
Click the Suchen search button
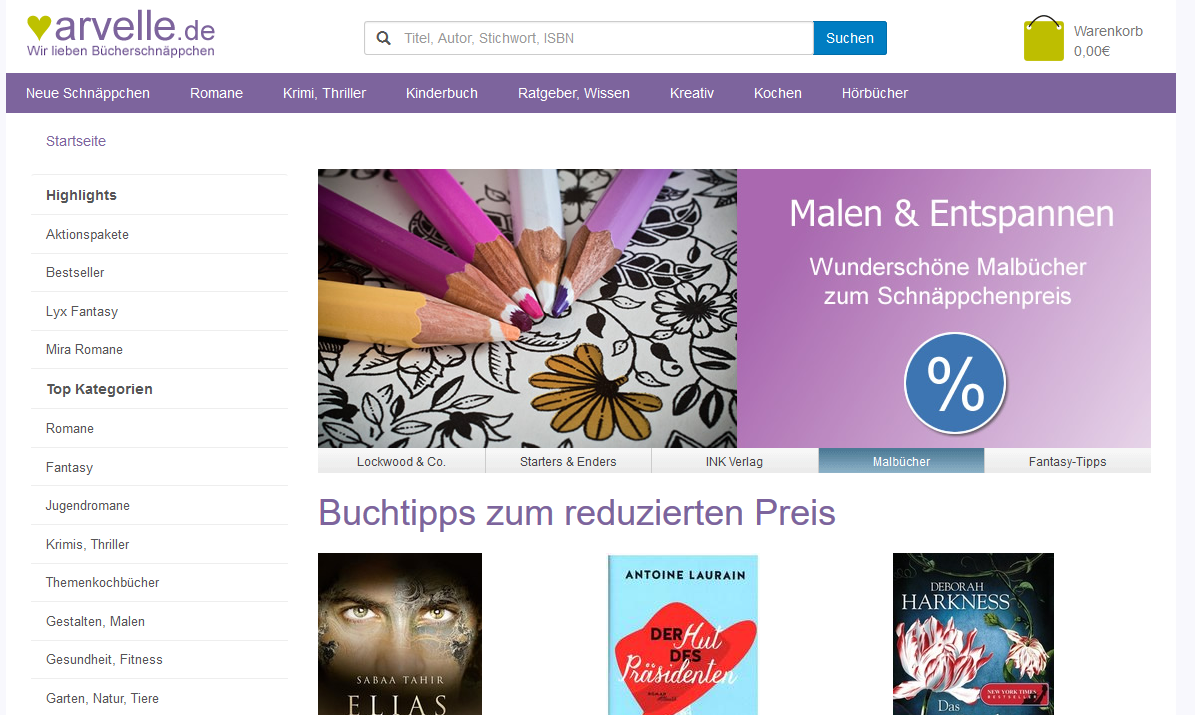point(850,38)
